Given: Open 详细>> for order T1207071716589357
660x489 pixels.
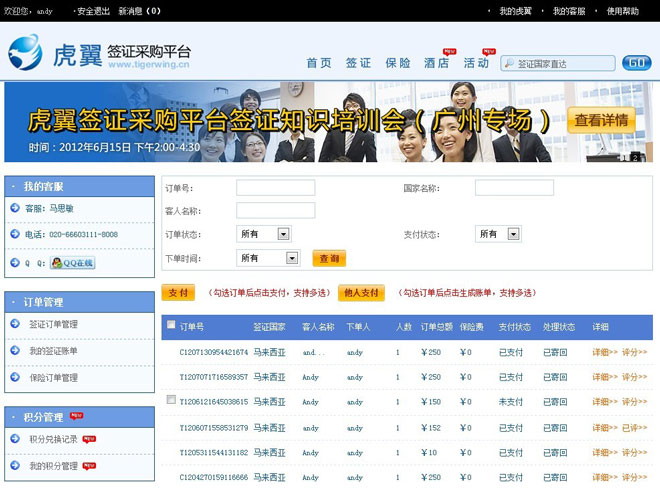Looking at the screenshot, I should pos(604,377).
